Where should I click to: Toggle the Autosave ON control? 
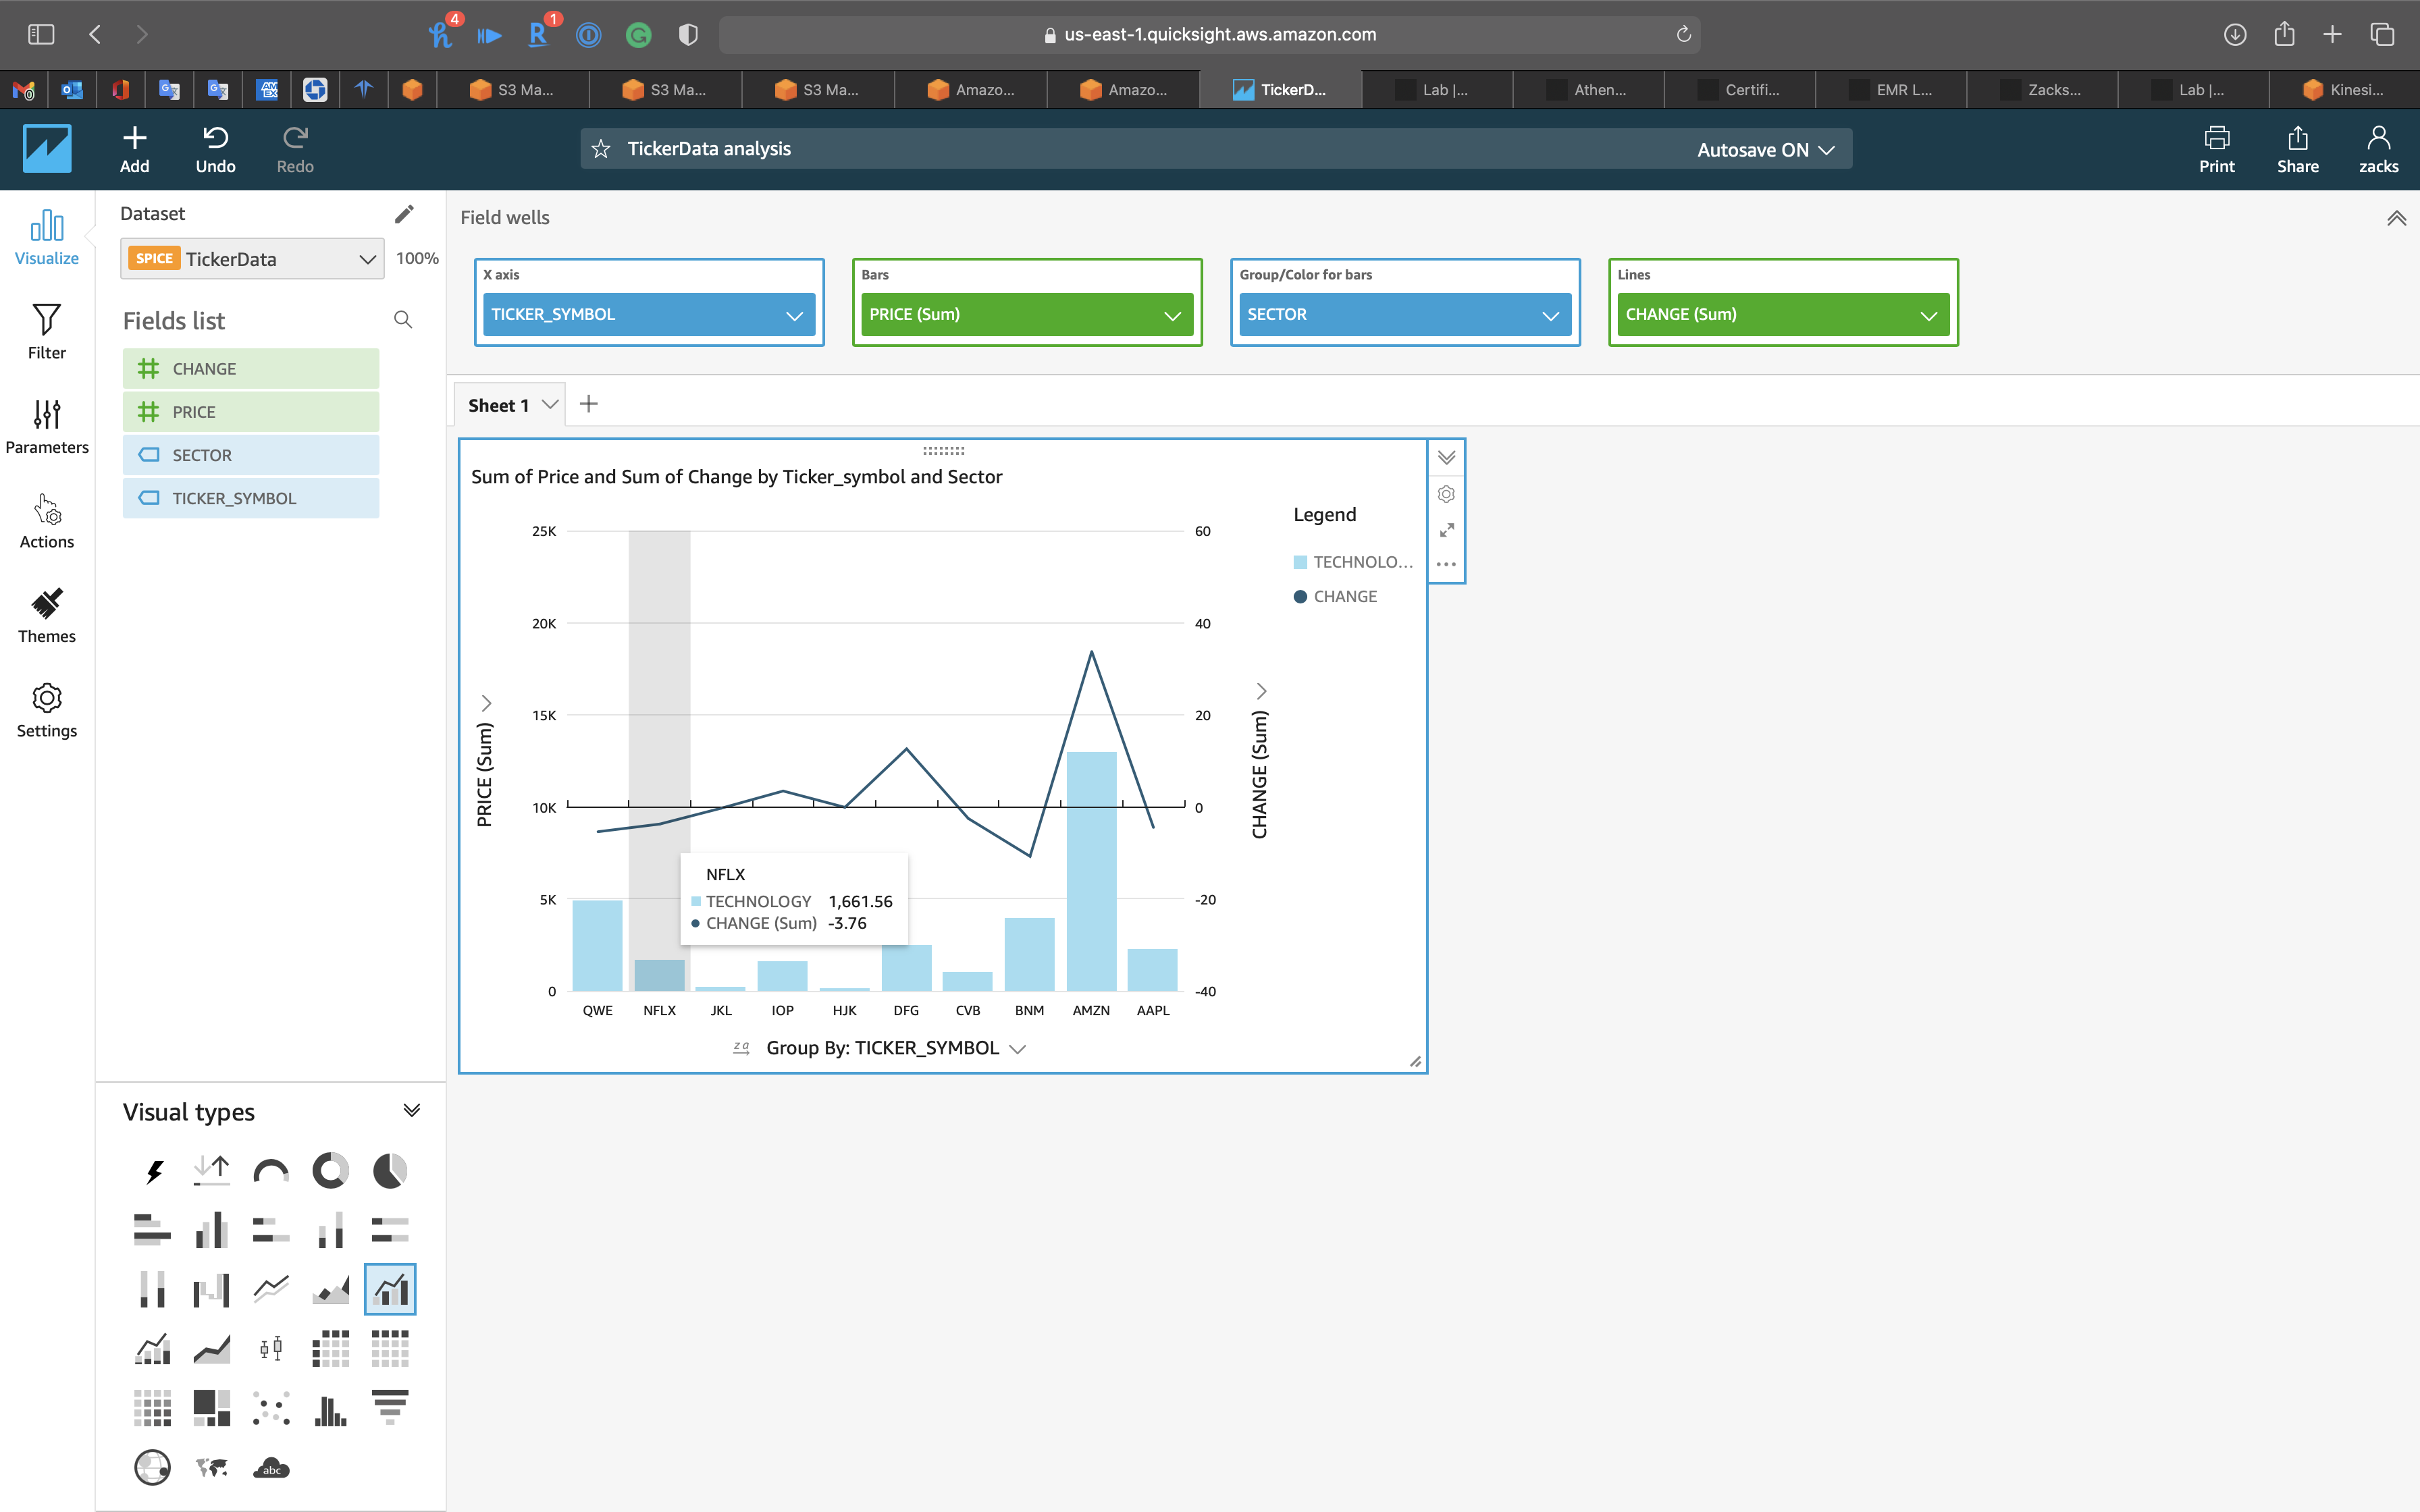(1765, 150)
